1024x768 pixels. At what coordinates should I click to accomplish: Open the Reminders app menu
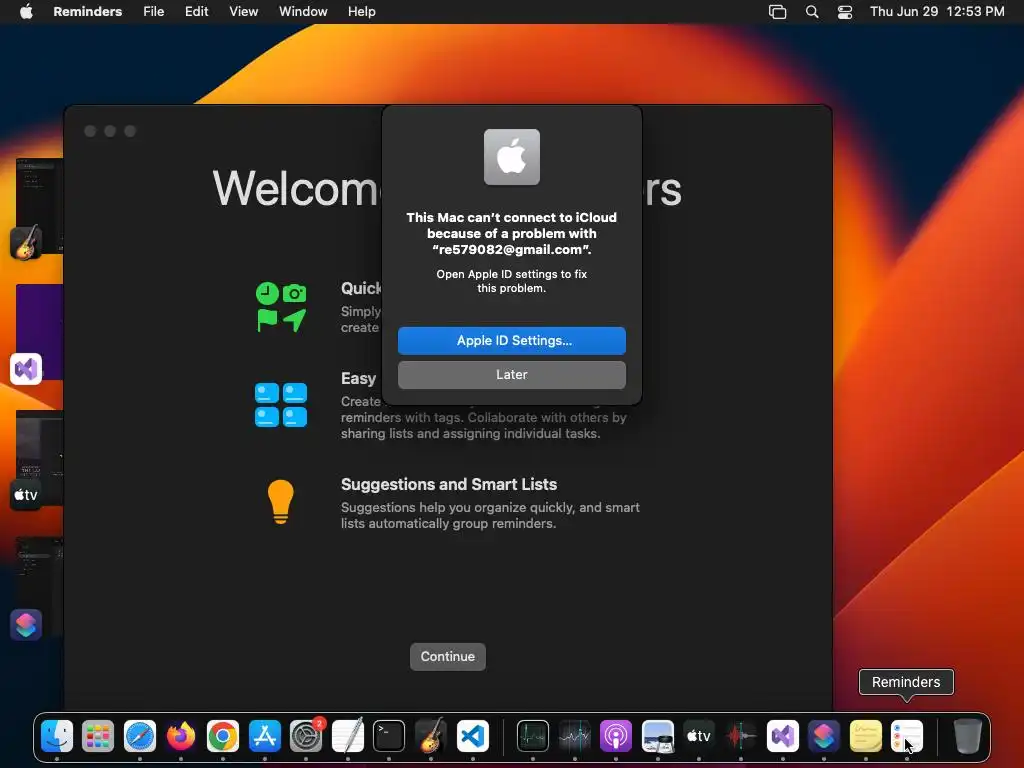(x=88, y=12)
